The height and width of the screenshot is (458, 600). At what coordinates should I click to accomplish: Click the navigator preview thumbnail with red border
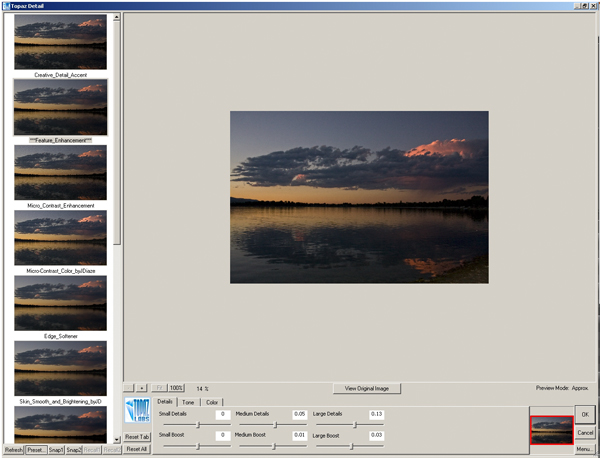pyautogui.click(x=551, y=430)
